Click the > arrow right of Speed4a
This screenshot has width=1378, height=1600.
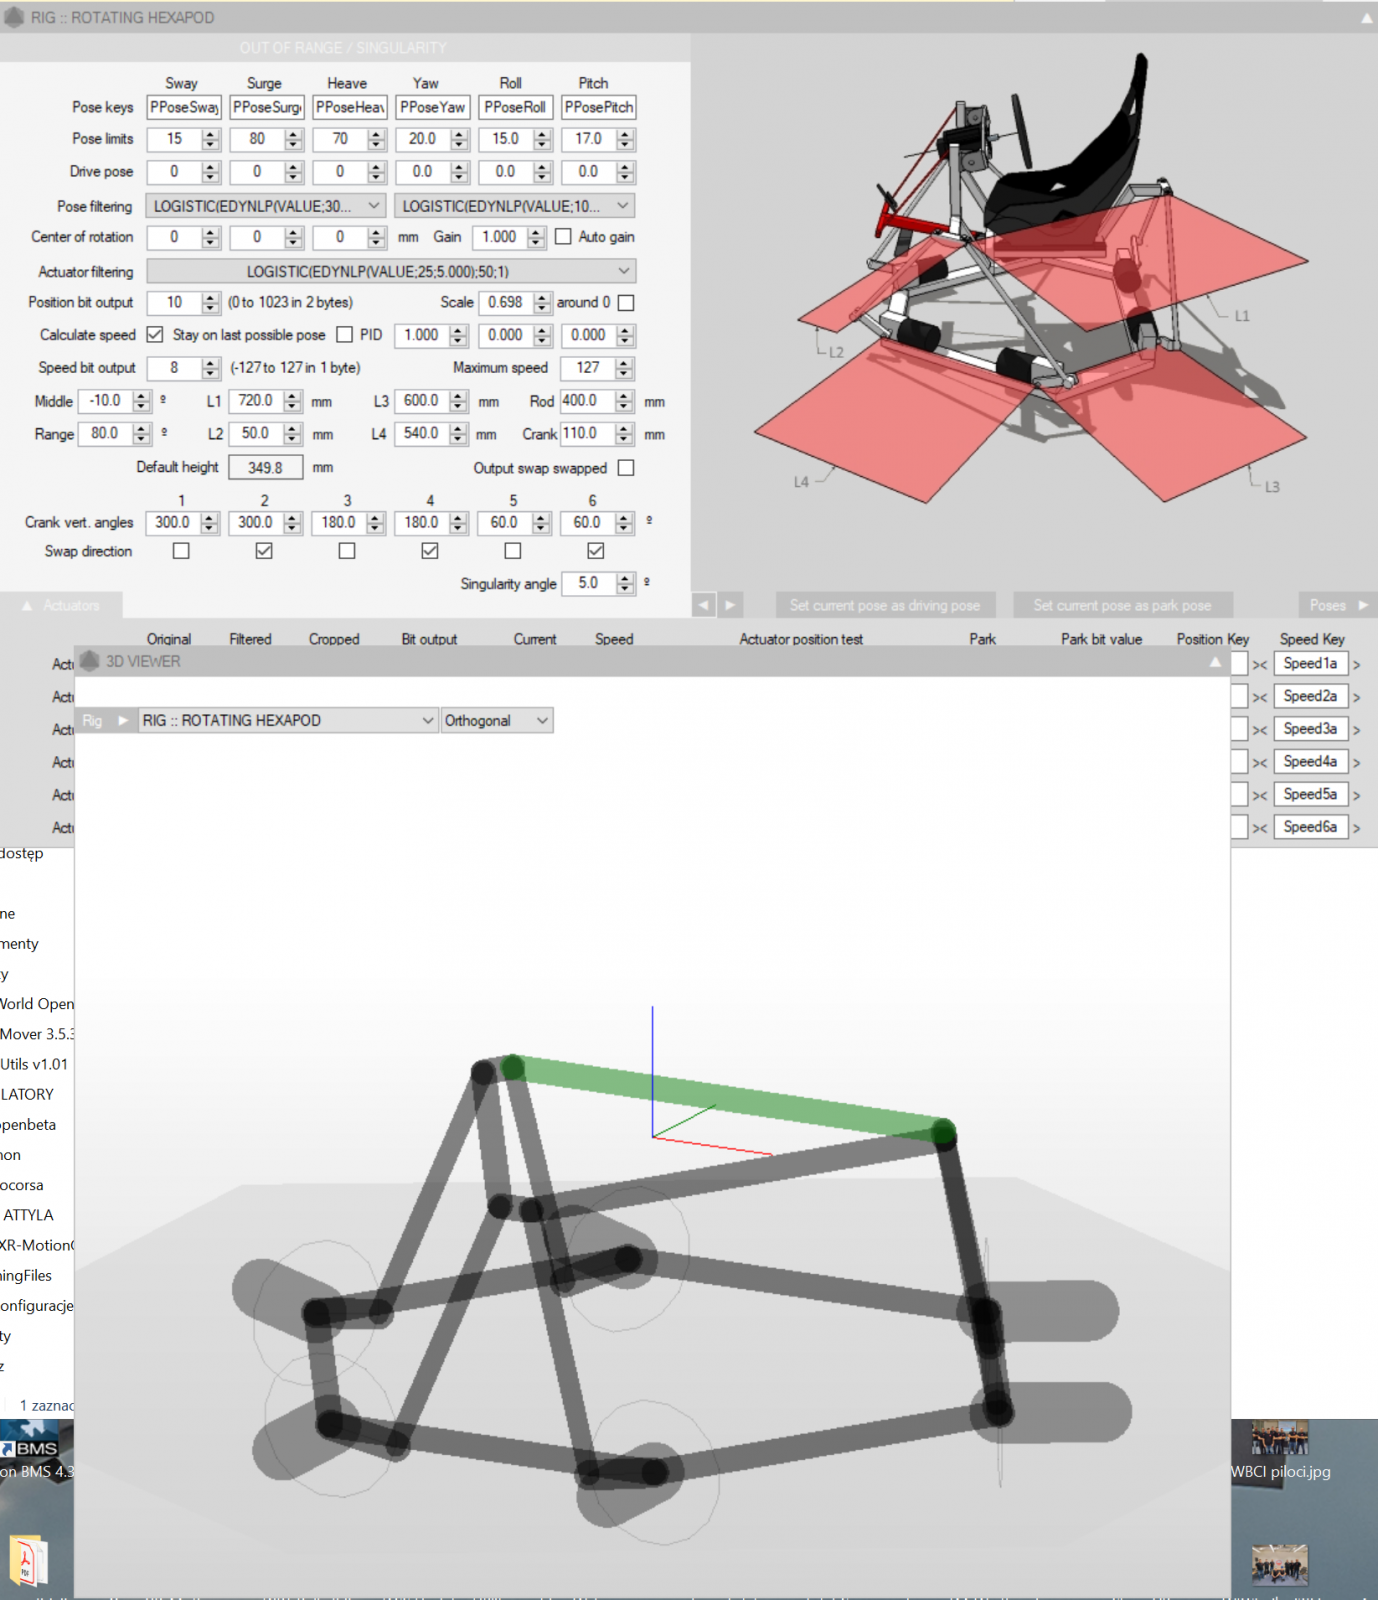click(1357, 763)
